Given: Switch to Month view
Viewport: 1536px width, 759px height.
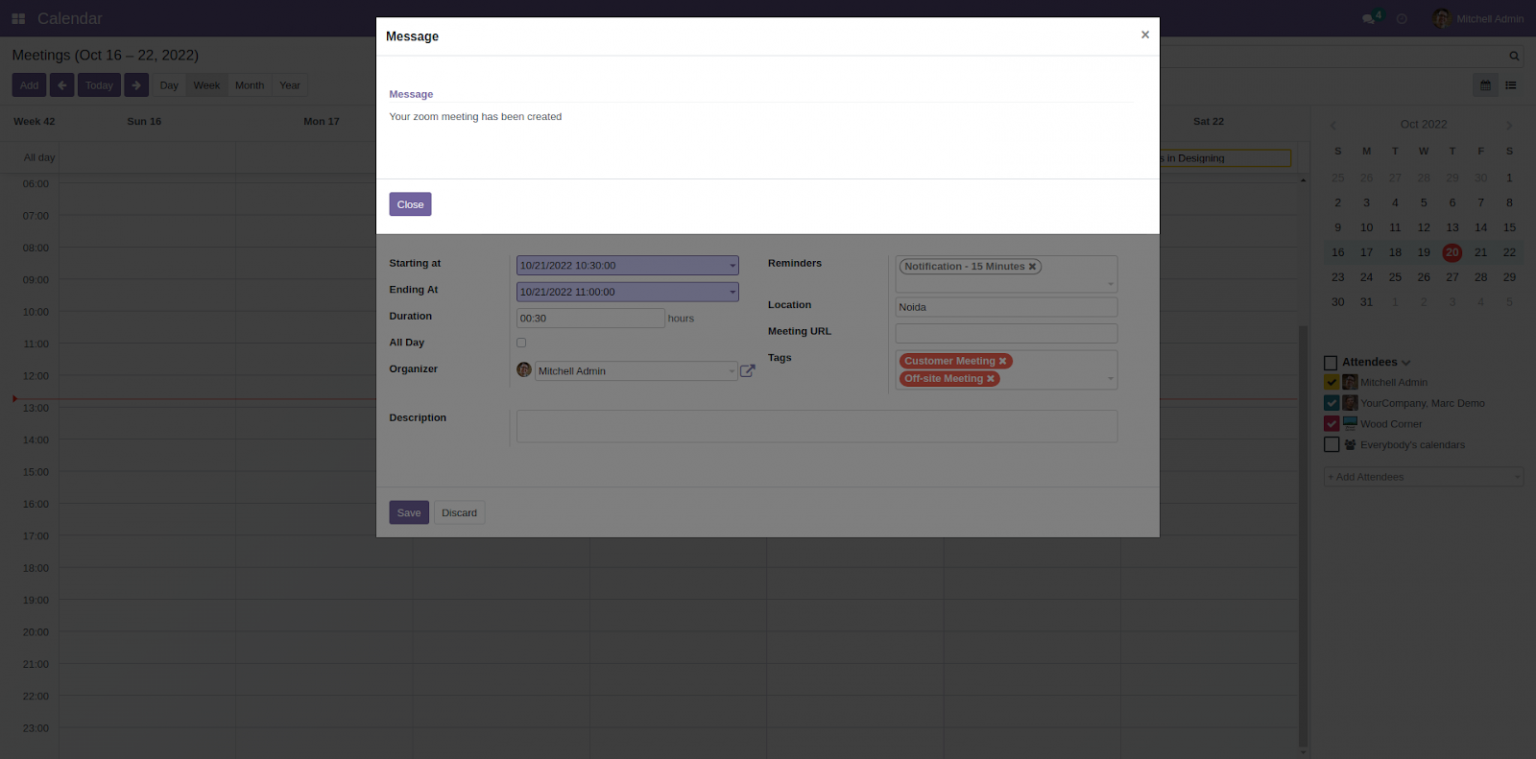Looking at the screenshot, I should click(x=249, y=85).
